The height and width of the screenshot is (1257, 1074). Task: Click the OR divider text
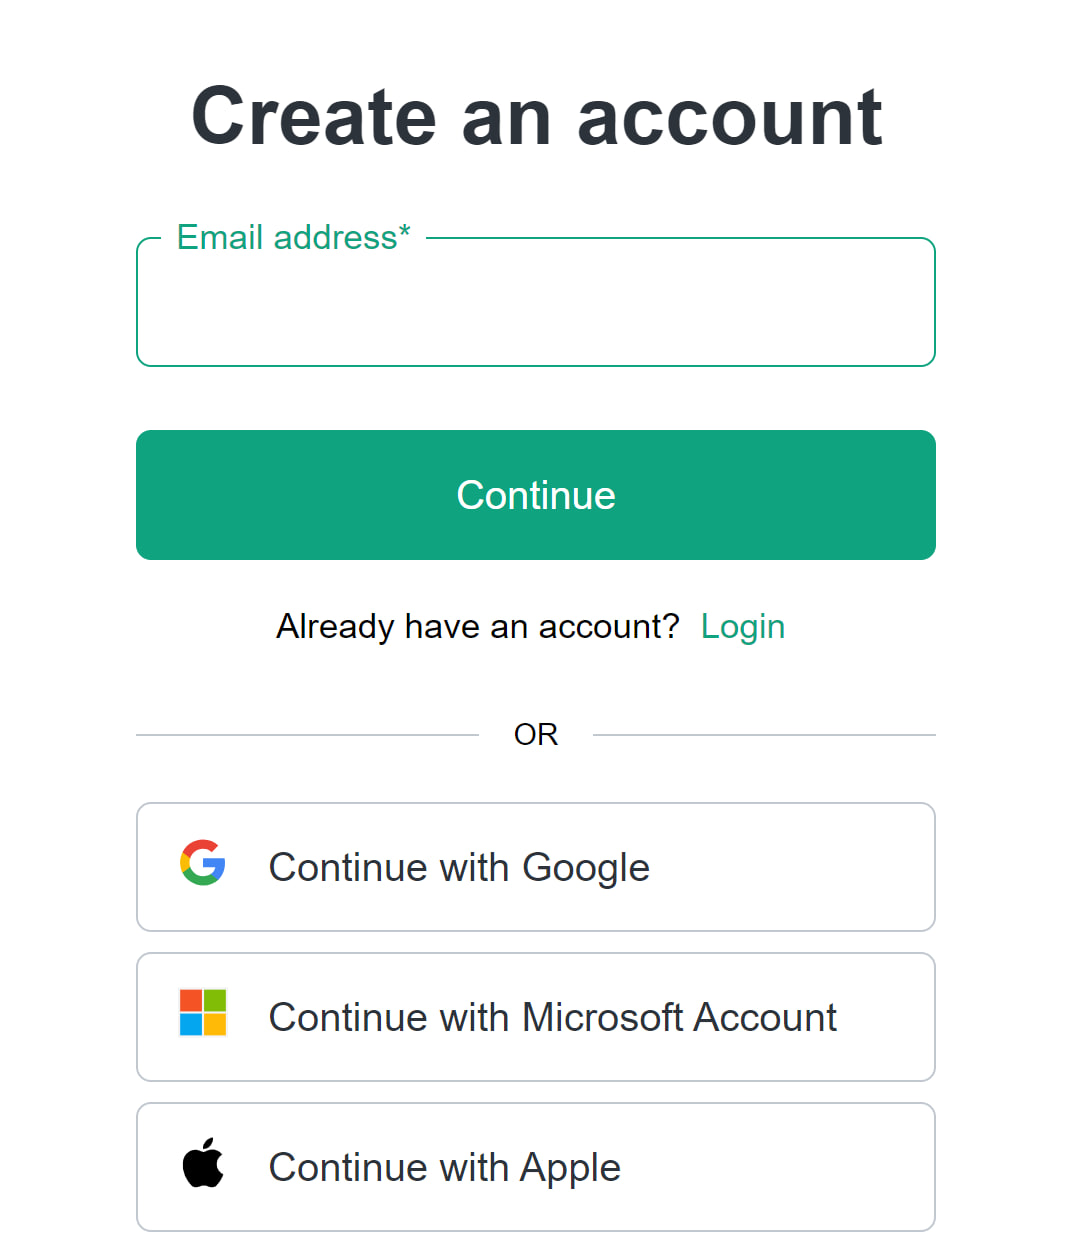coord(536,734)
